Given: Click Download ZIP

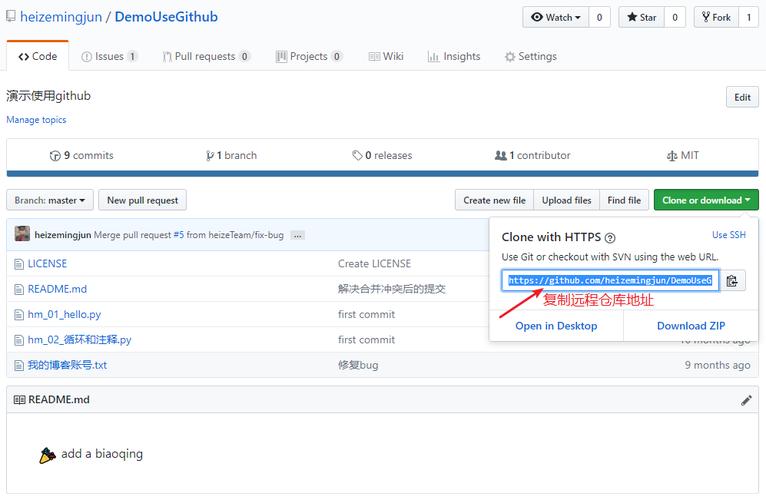Looking at the screenshot, I should tap(691, 326).
